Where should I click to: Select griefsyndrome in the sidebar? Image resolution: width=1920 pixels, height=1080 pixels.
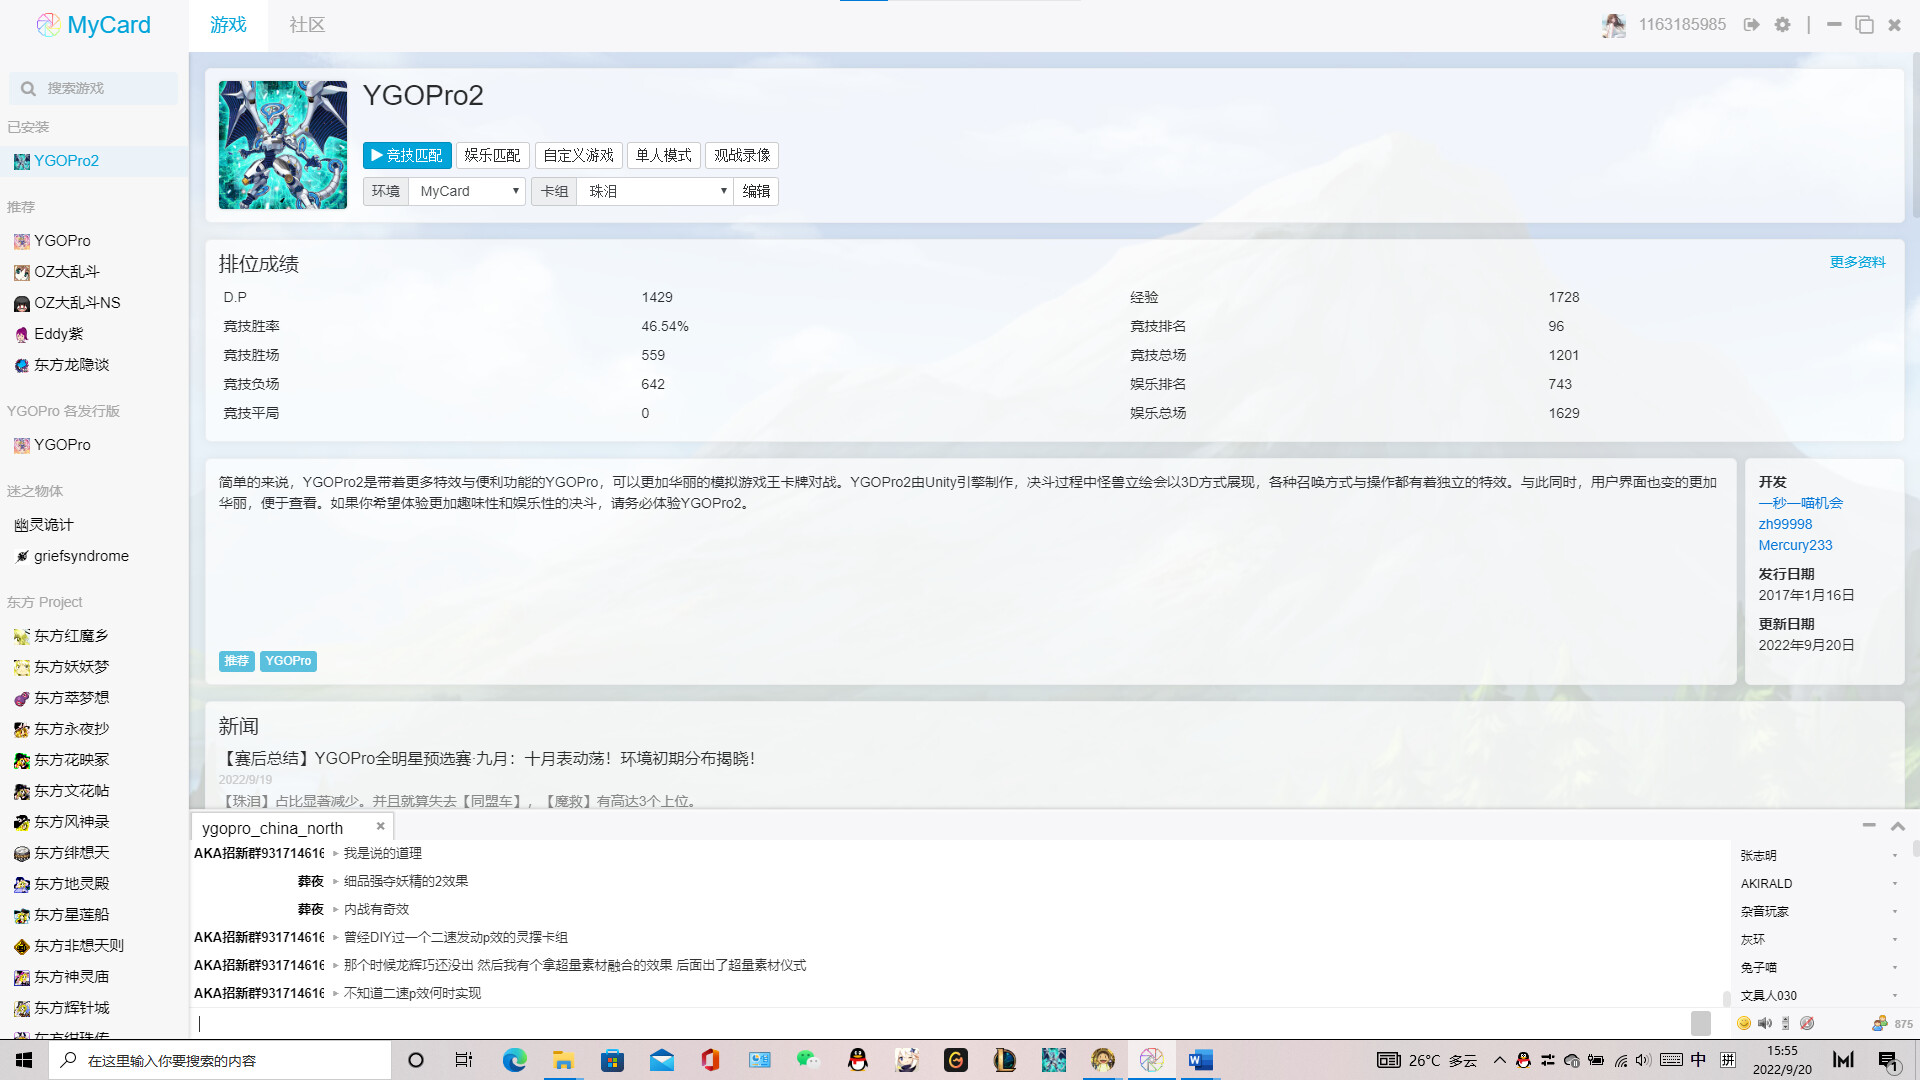94,556
